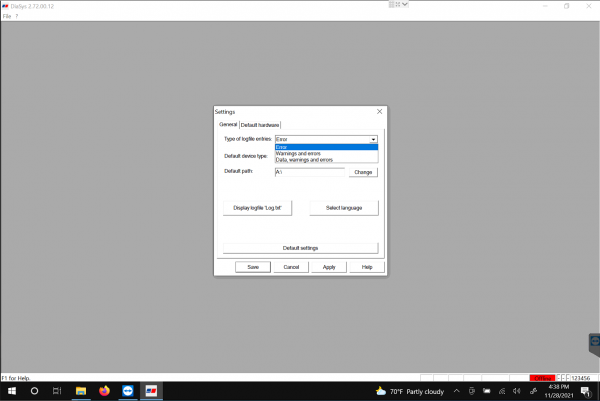Viewport: 600px width, 401px height.
Task: Click the taskbar clock showing 4:38 PM
Action: tap(559, 391)
